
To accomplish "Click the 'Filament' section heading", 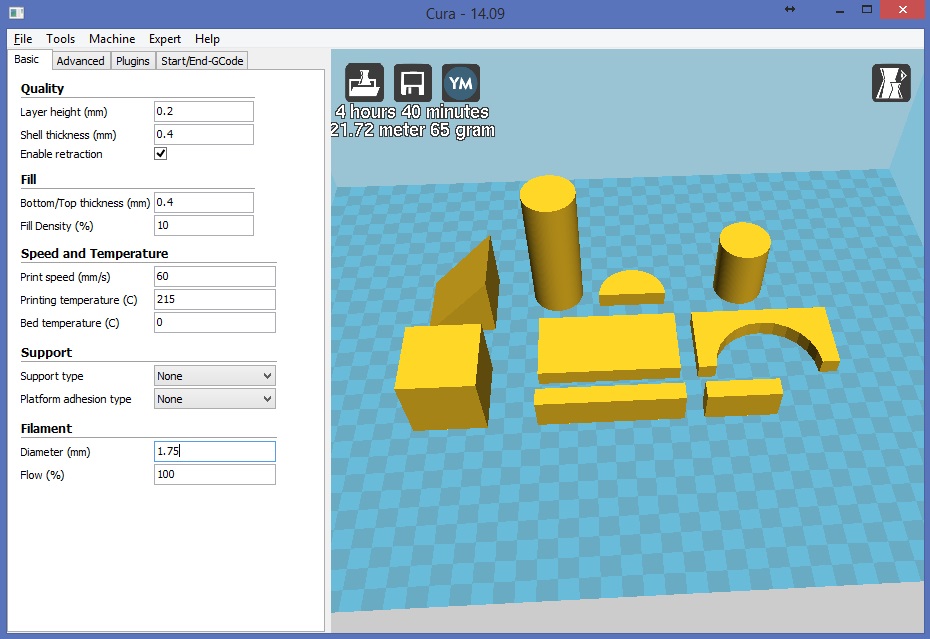I will coord(46,428).
